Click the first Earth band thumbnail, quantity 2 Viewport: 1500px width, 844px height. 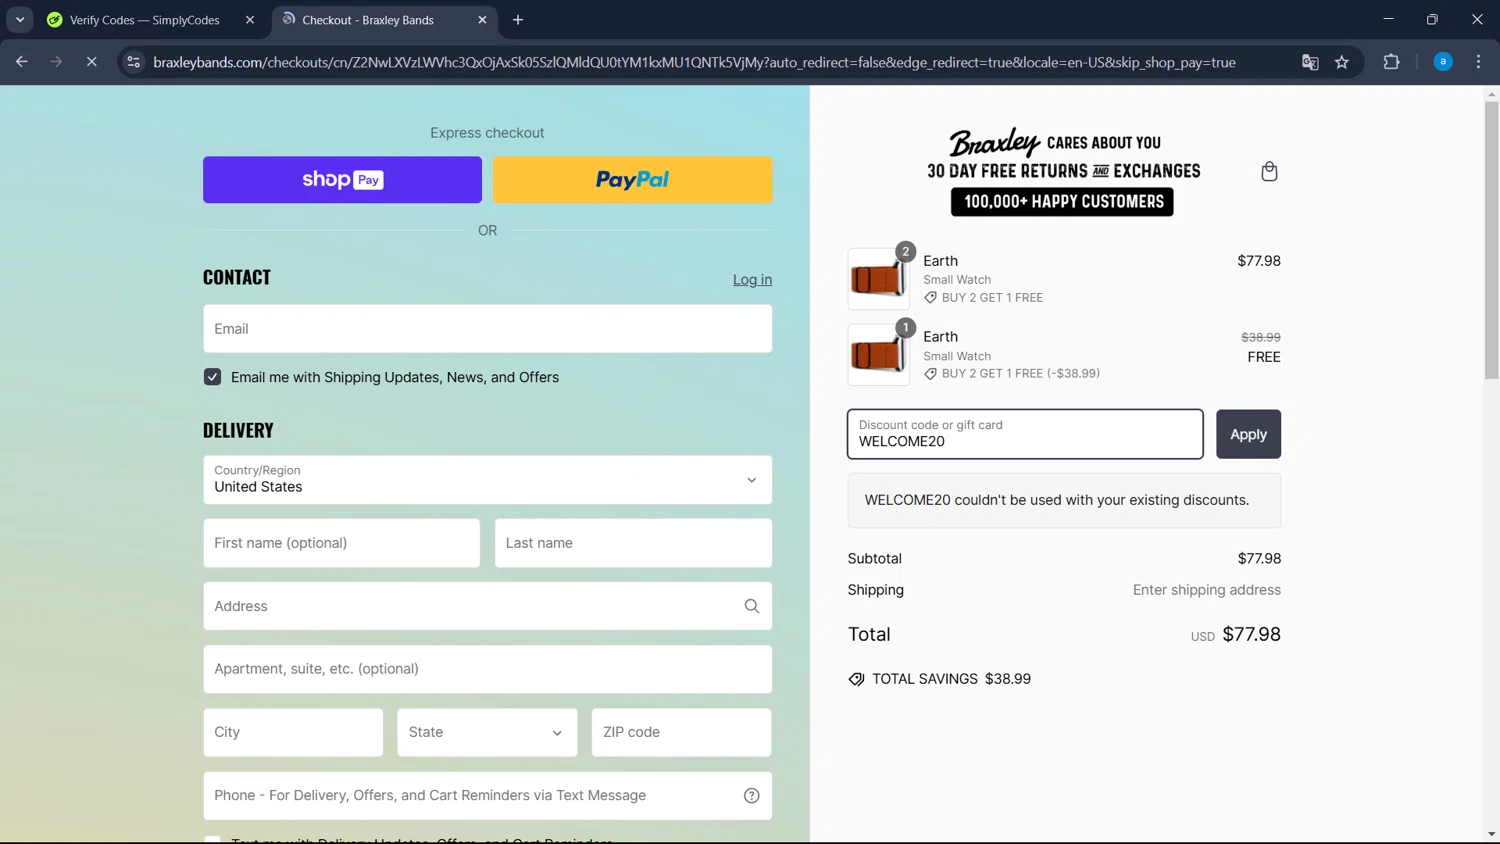[x=878, y=279]
